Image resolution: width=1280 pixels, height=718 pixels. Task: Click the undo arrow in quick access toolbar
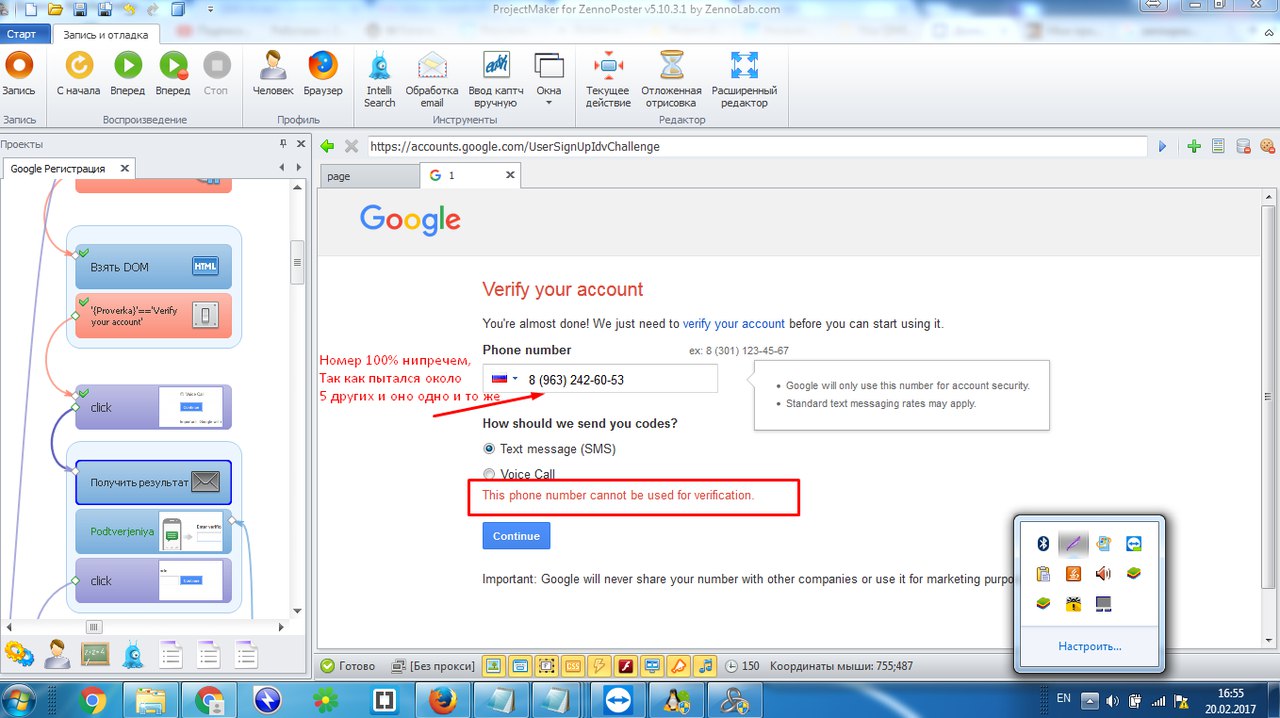[130, 9]
